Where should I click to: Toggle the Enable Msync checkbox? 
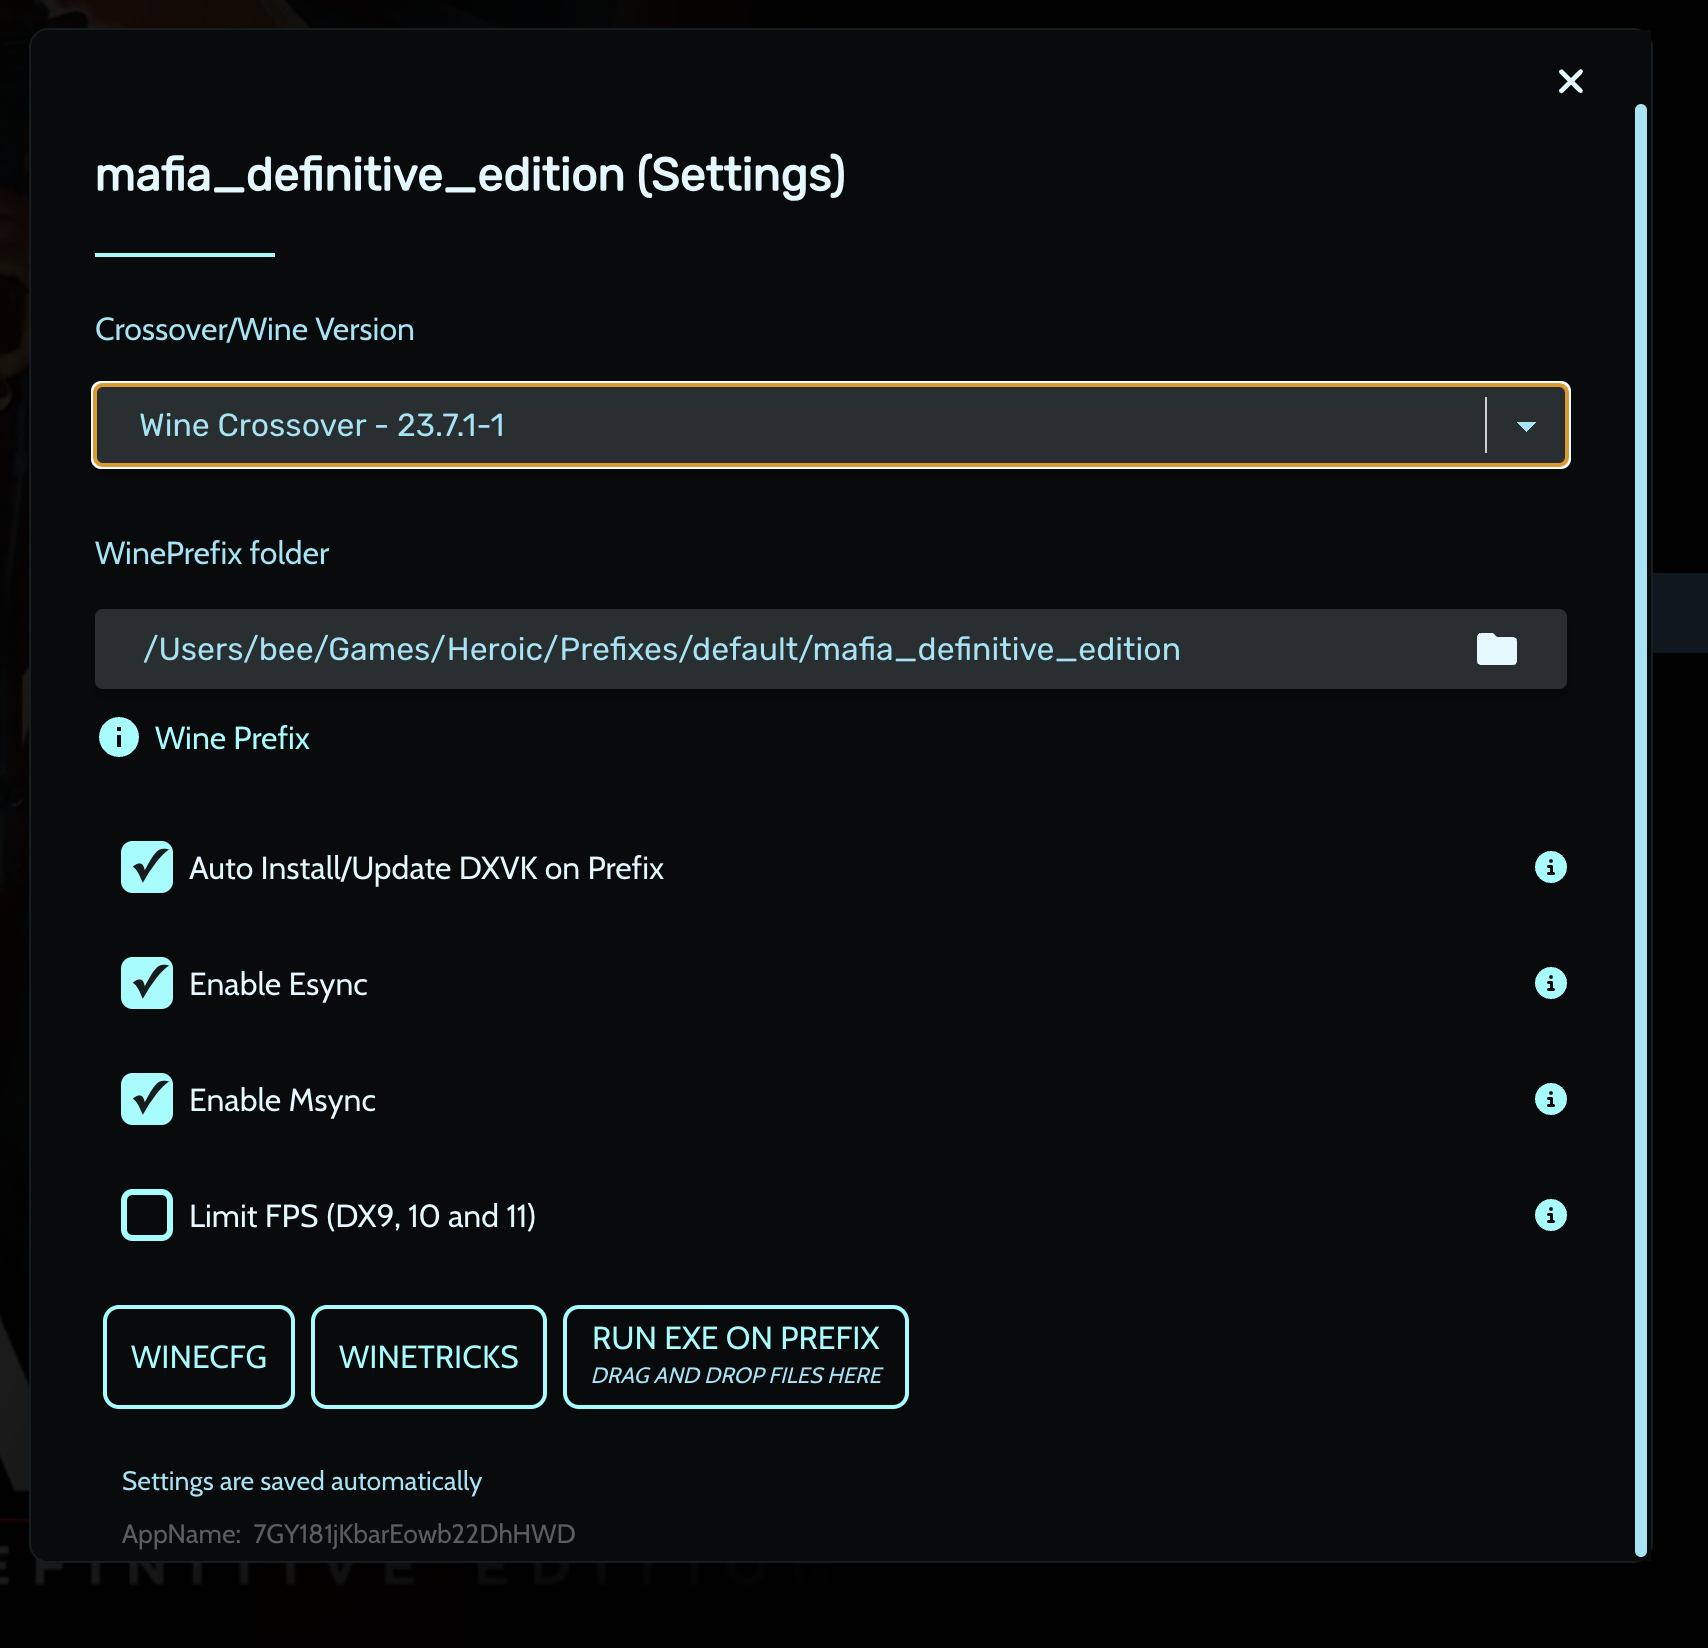(147, 1099)
